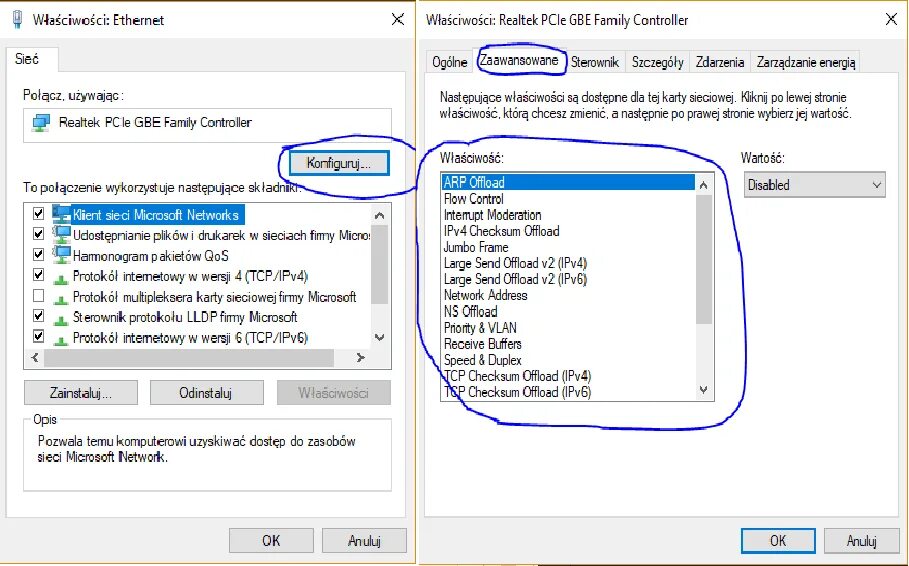The width and height of the screenshot is (909, 566).
Task: Select IPv4 Checksum Offload property
Action: [568, 231]
